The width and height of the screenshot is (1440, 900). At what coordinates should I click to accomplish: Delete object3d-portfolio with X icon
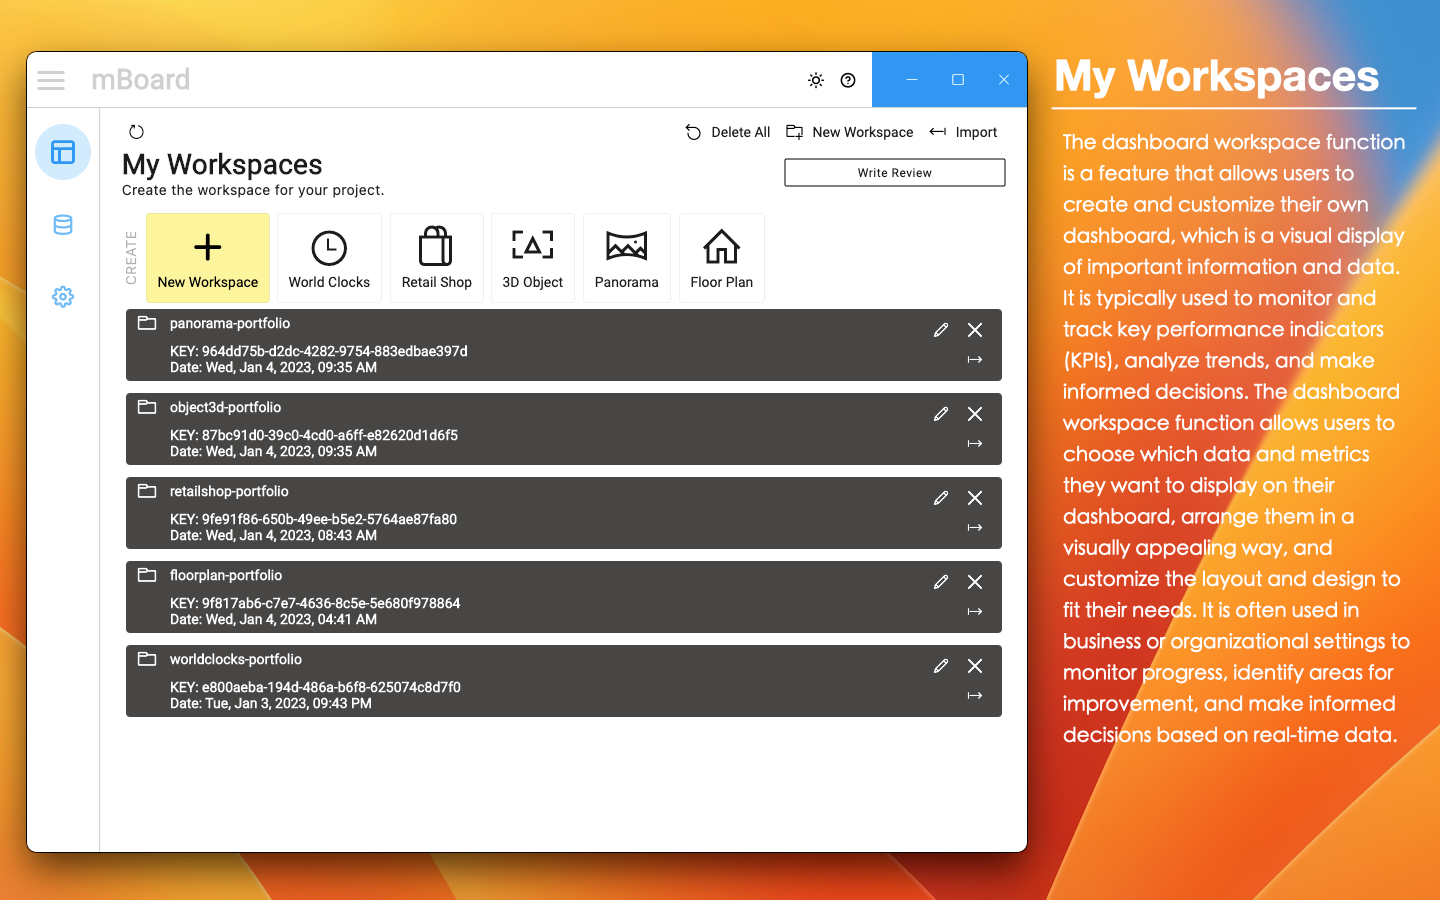pyautogui.click(x=975, y=414)
